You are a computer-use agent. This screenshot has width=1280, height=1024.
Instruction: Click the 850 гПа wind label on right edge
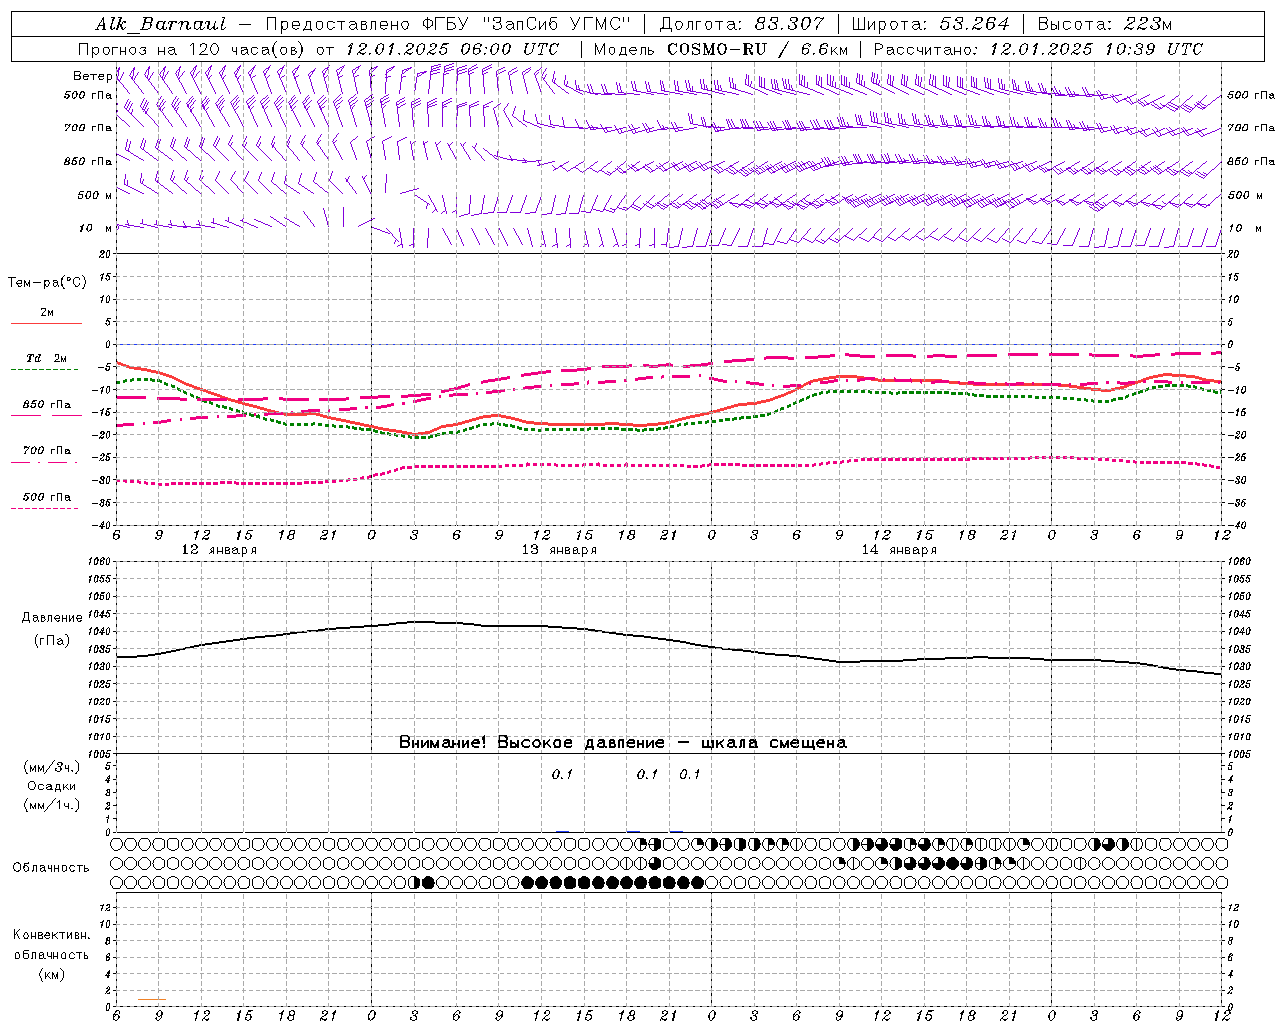[x=1251, y=161]
